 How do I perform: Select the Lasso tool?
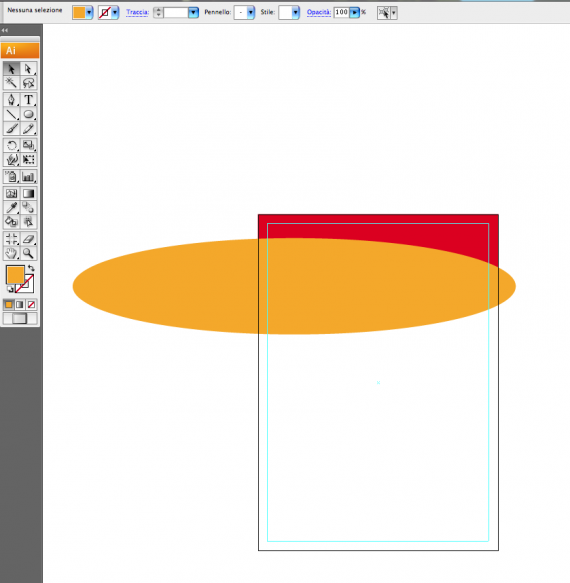(28, 83)
